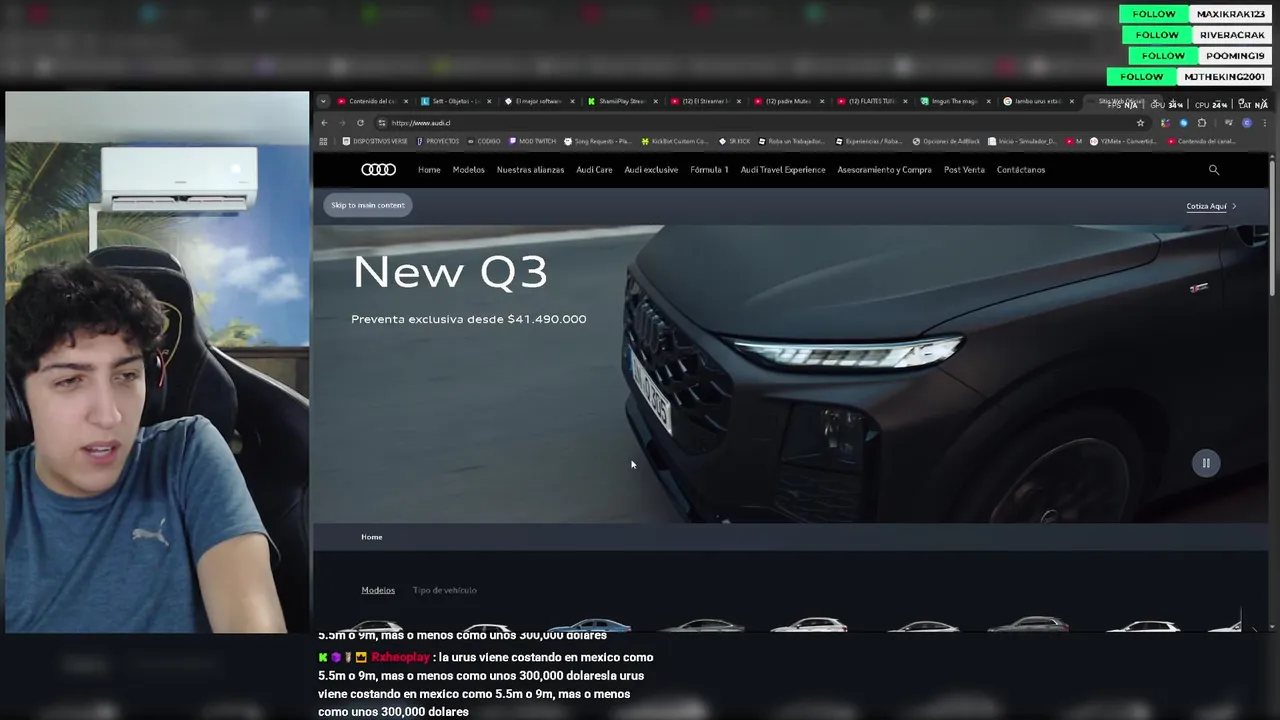This screenshot has width=1280, height=720.
Task: Open the 'Audi exclusive' menu
Action: coord(651,170)
